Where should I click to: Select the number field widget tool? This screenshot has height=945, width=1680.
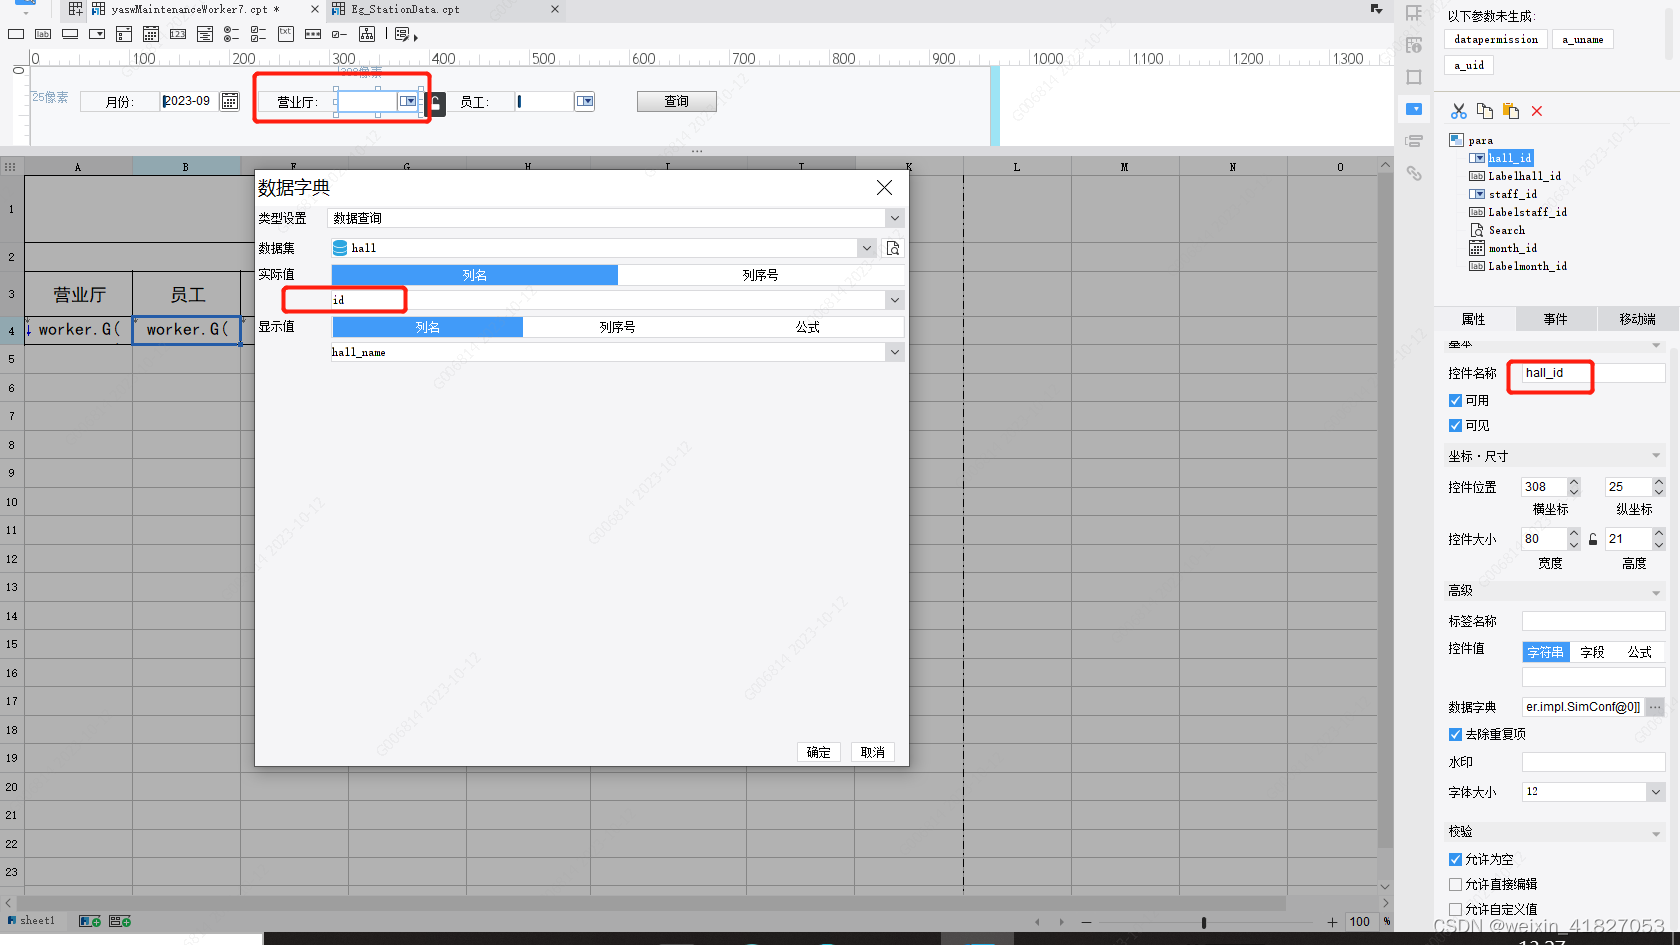point(178,34)
